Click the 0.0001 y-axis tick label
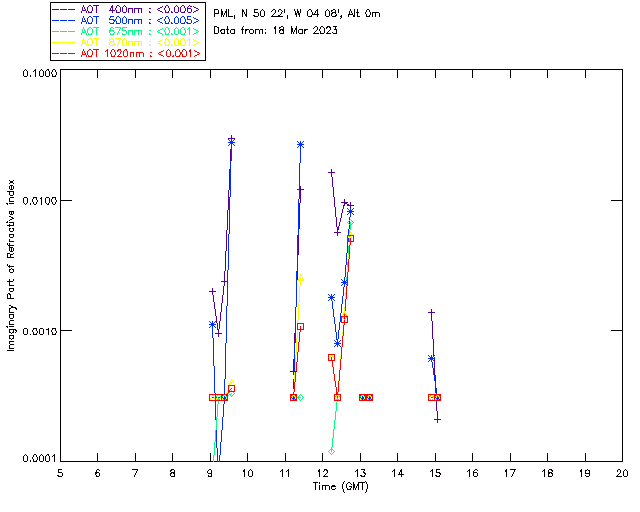Image resolution: width=640 pixels, height=512 pixels. 39,459
